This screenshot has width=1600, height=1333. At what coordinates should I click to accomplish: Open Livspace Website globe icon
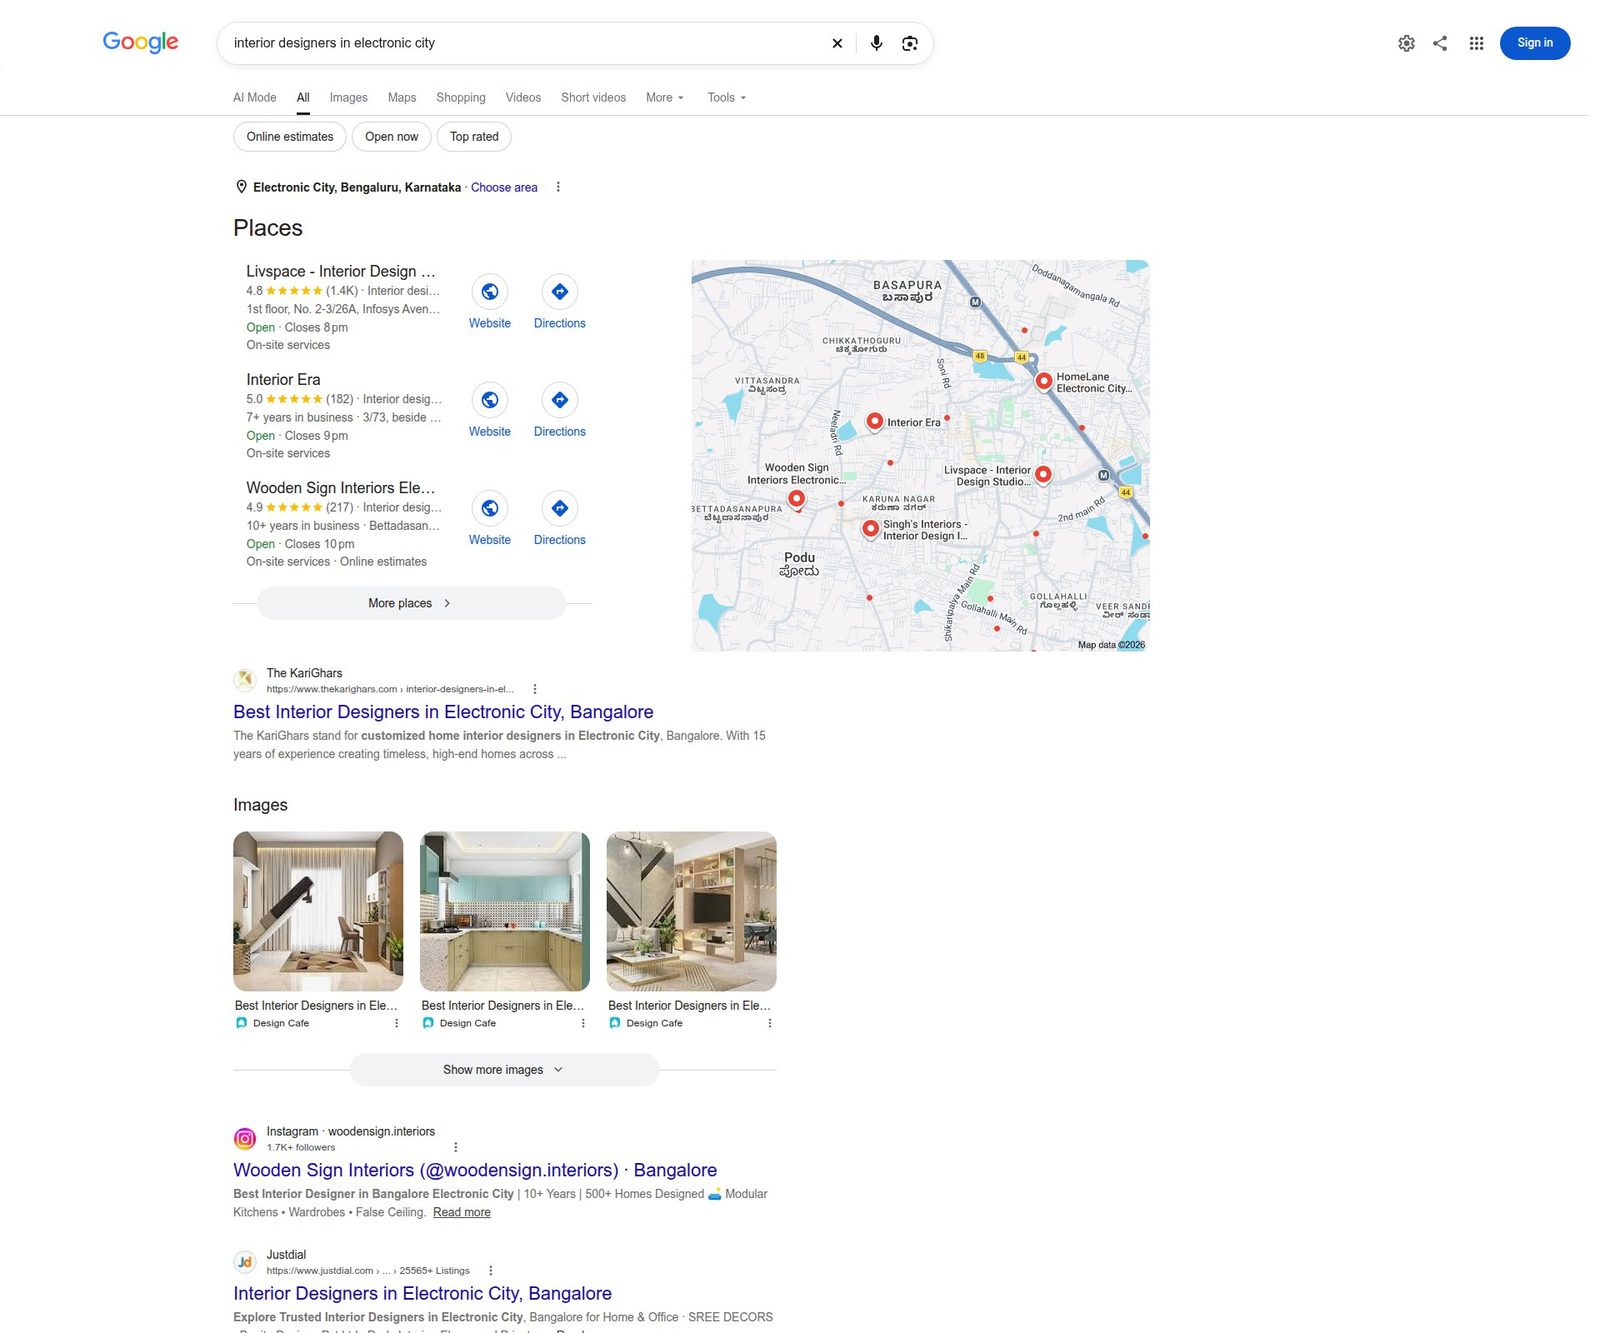click(490, 291)
